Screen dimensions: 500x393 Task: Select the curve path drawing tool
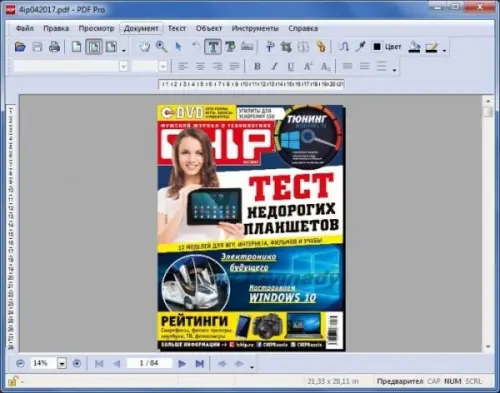pos(343,47)
